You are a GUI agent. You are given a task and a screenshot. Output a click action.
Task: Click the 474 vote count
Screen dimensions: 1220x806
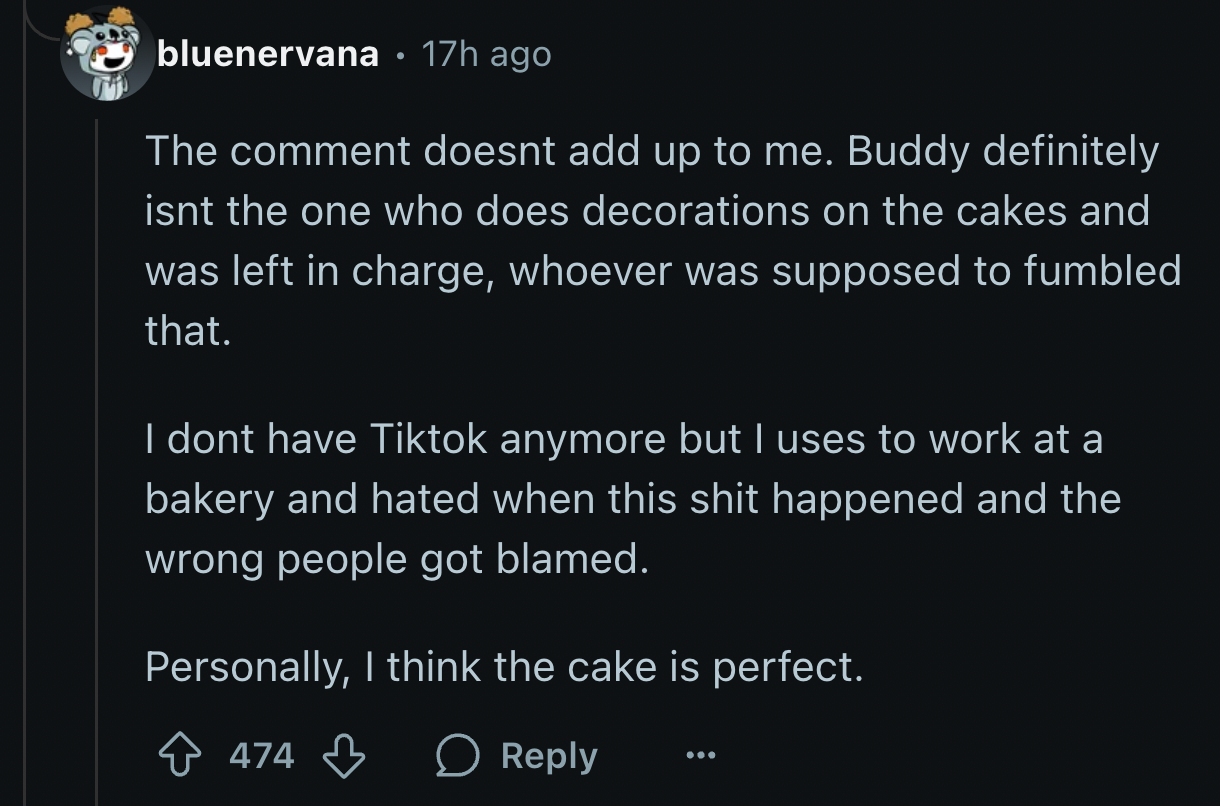262,755
